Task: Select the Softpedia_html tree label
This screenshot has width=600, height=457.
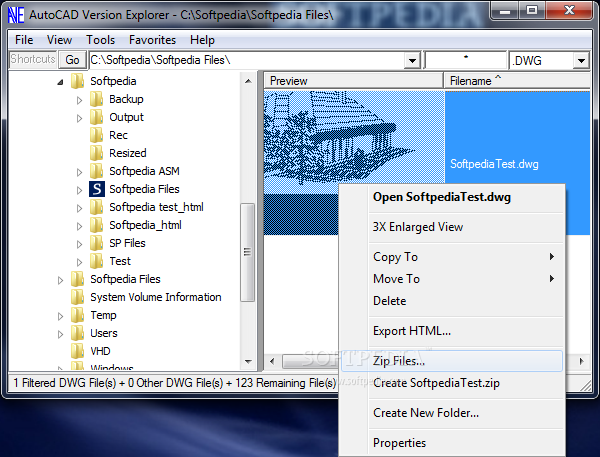Action: pyautogui.click(x=145, y=225)
